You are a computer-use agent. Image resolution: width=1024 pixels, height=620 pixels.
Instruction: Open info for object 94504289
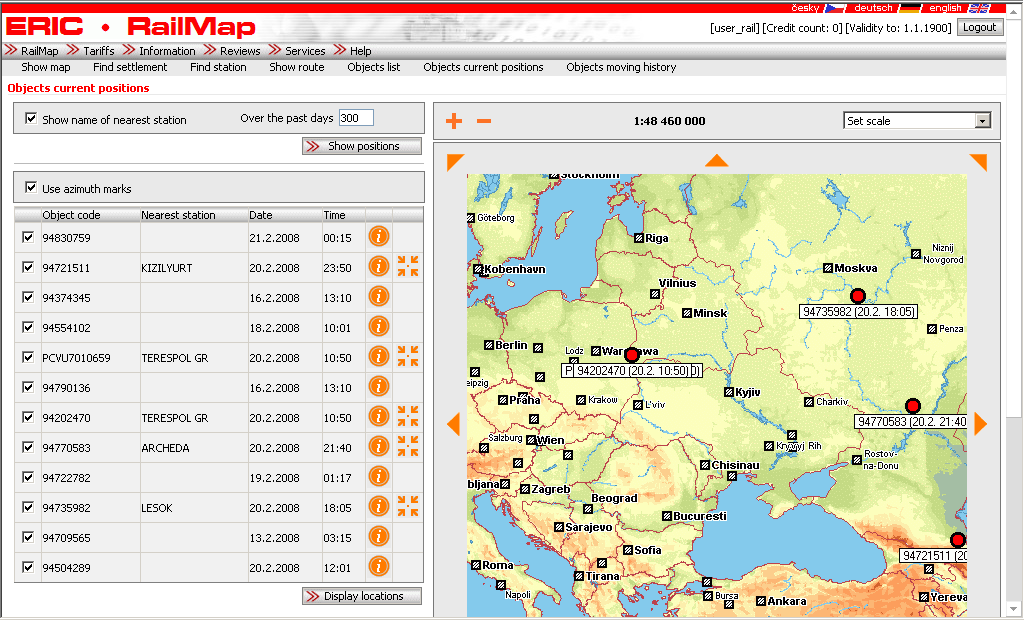click(x=379, y=566)
